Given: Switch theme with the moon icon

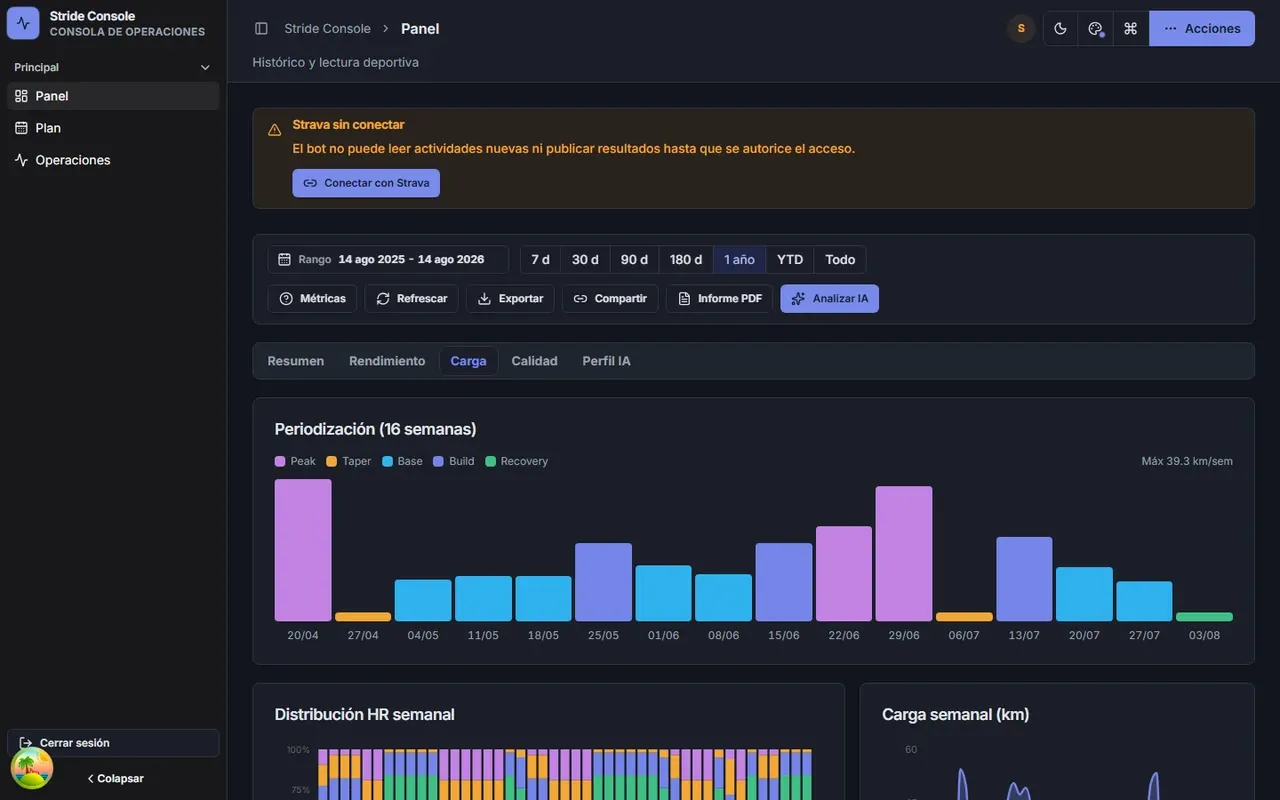Looking at the screenshot, I should [x=1061, y=29].
